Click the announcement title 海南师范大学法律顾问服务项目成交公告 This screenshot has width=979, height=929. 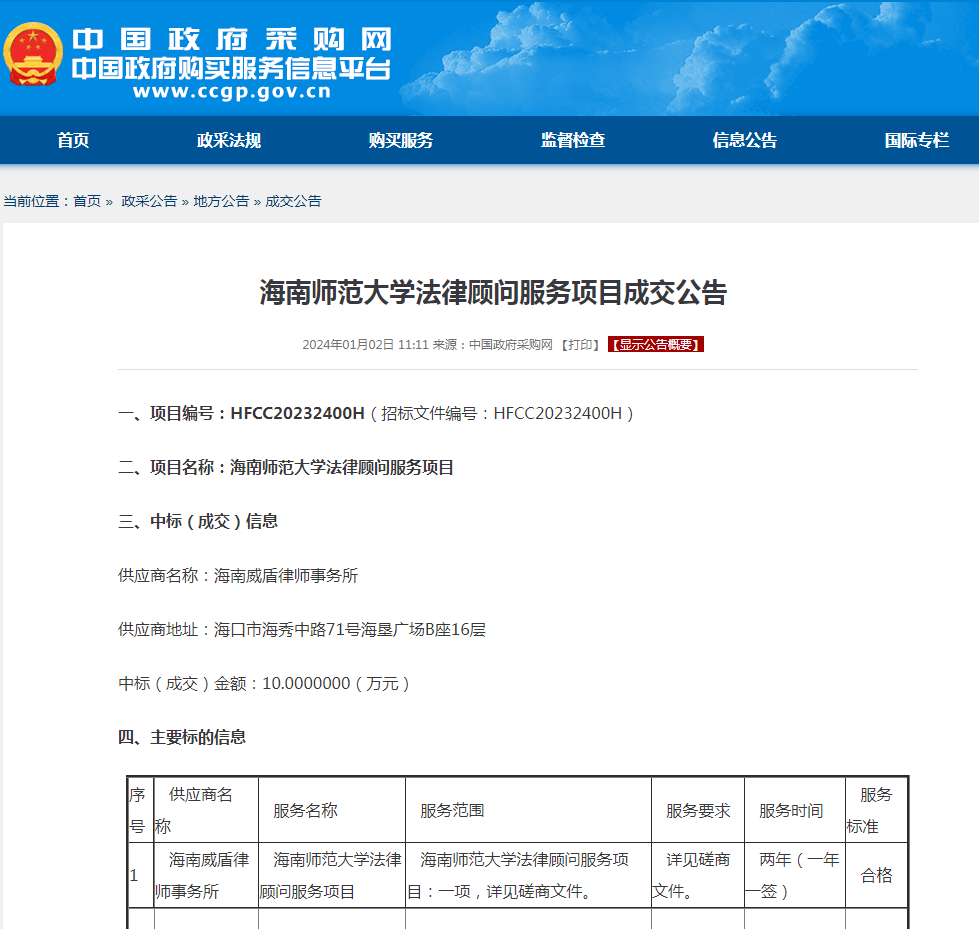[x=493, y=293]
